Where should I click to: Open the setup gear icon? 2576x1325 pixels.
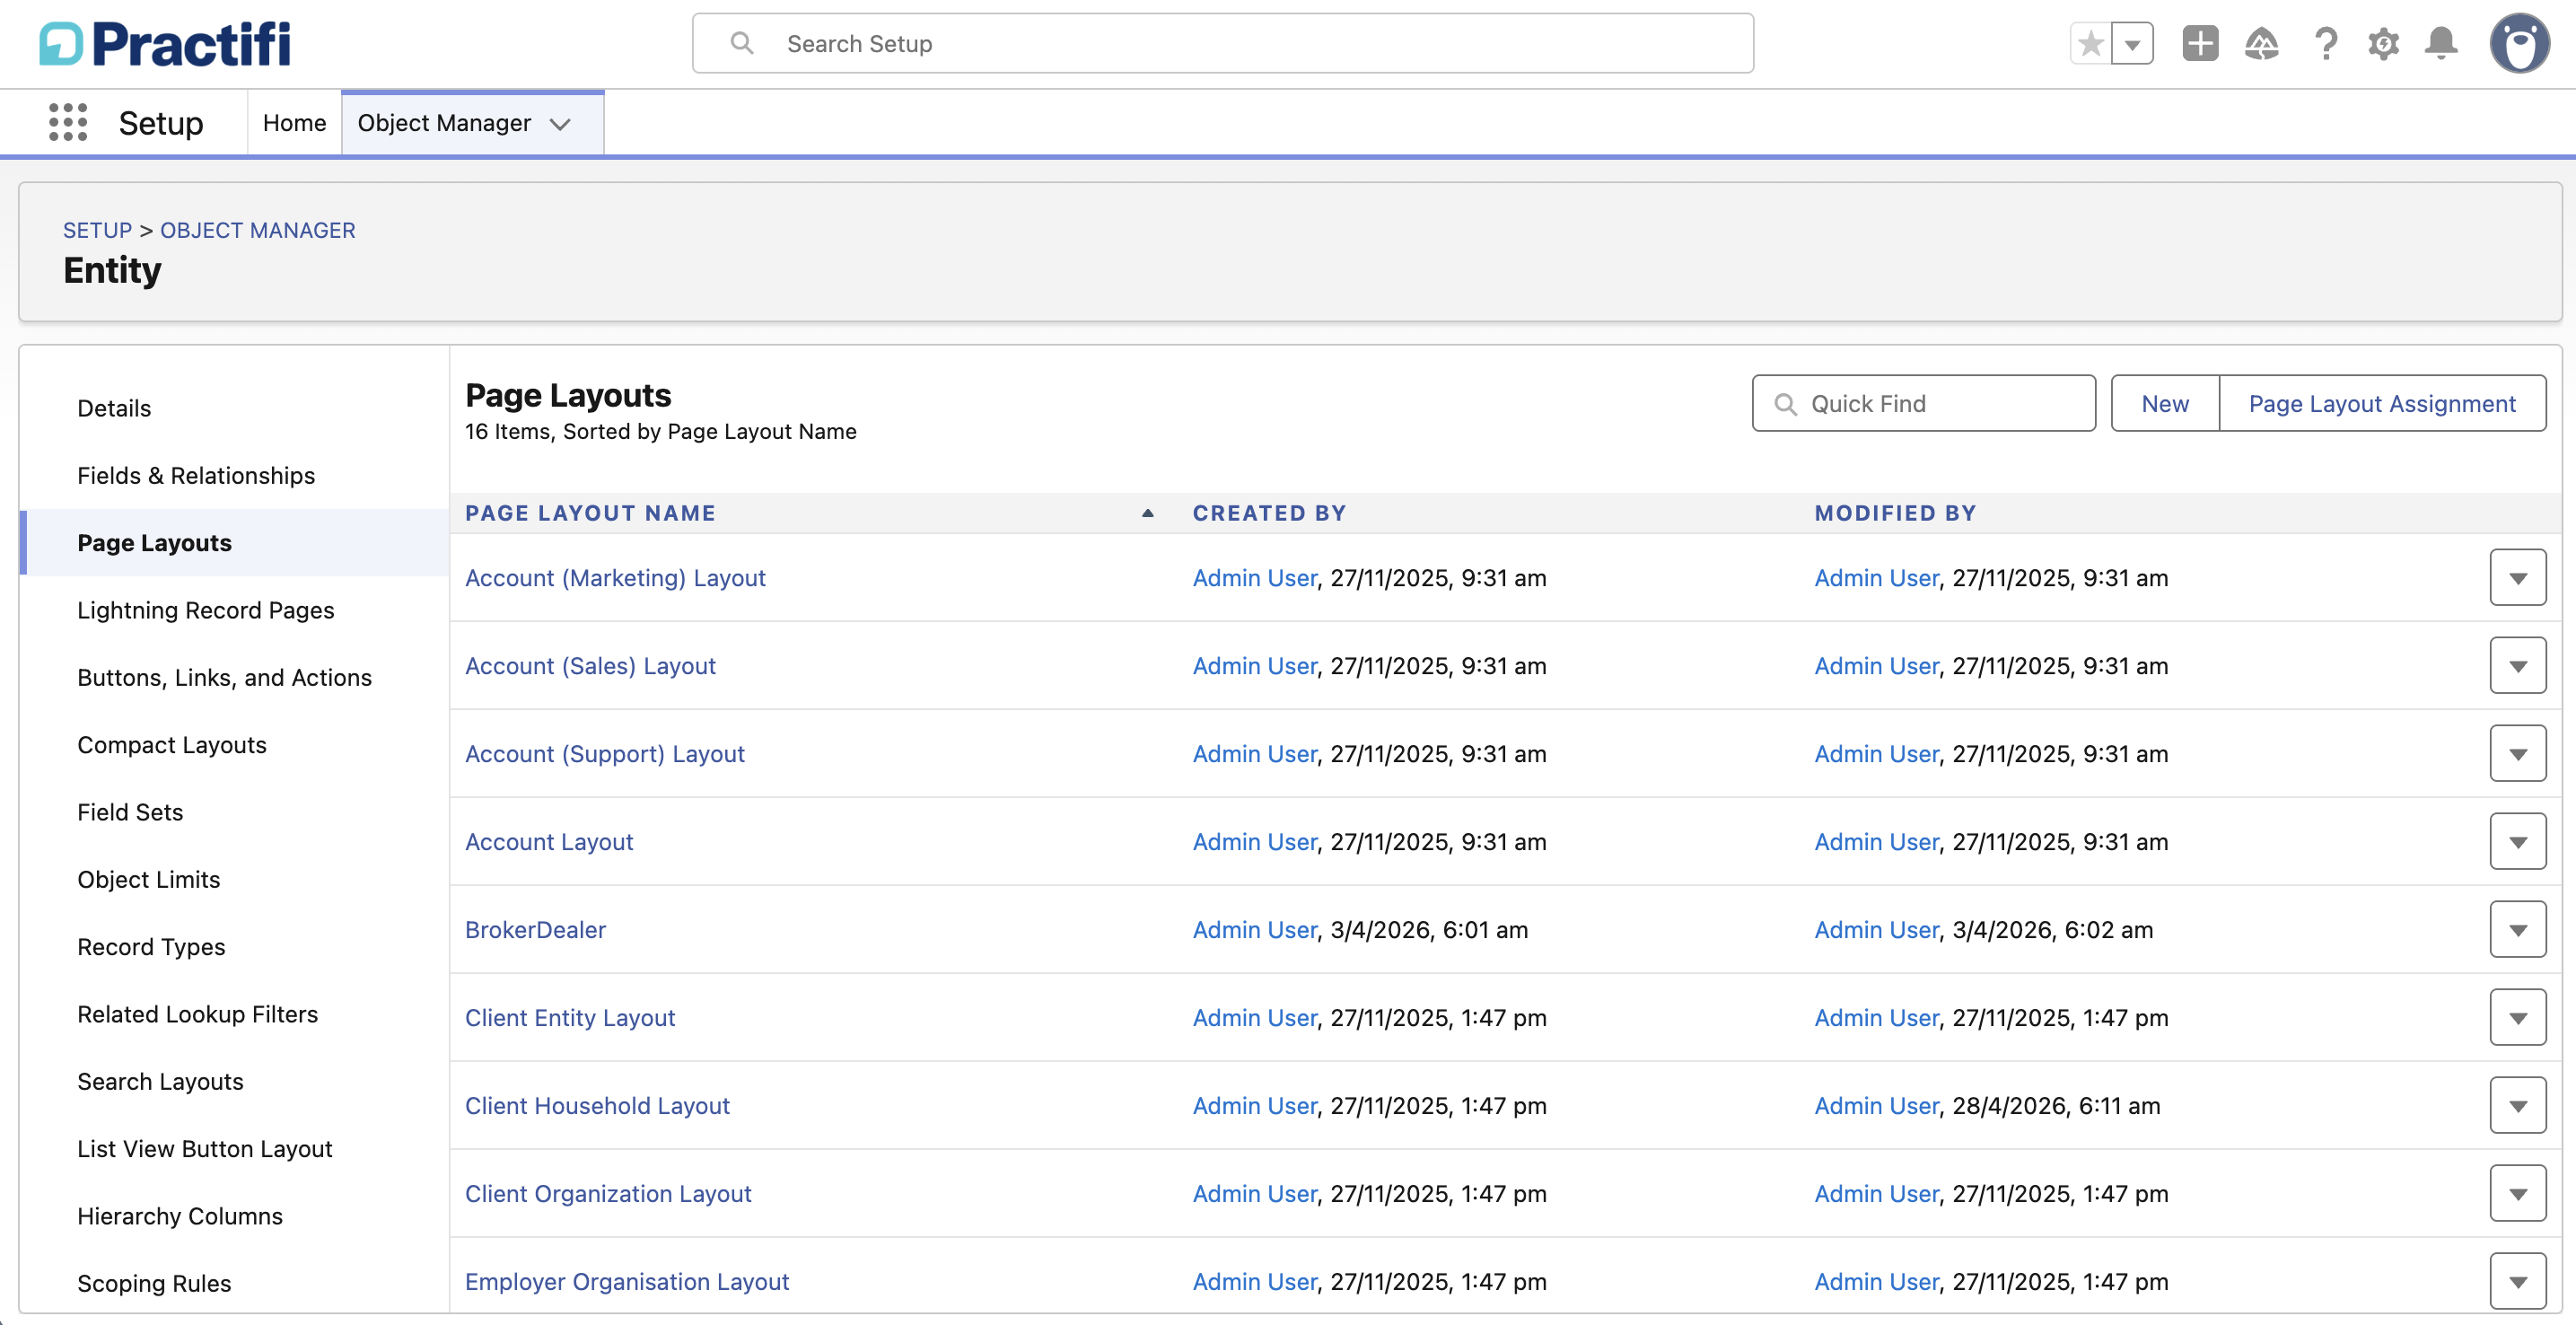[2383, 44]
